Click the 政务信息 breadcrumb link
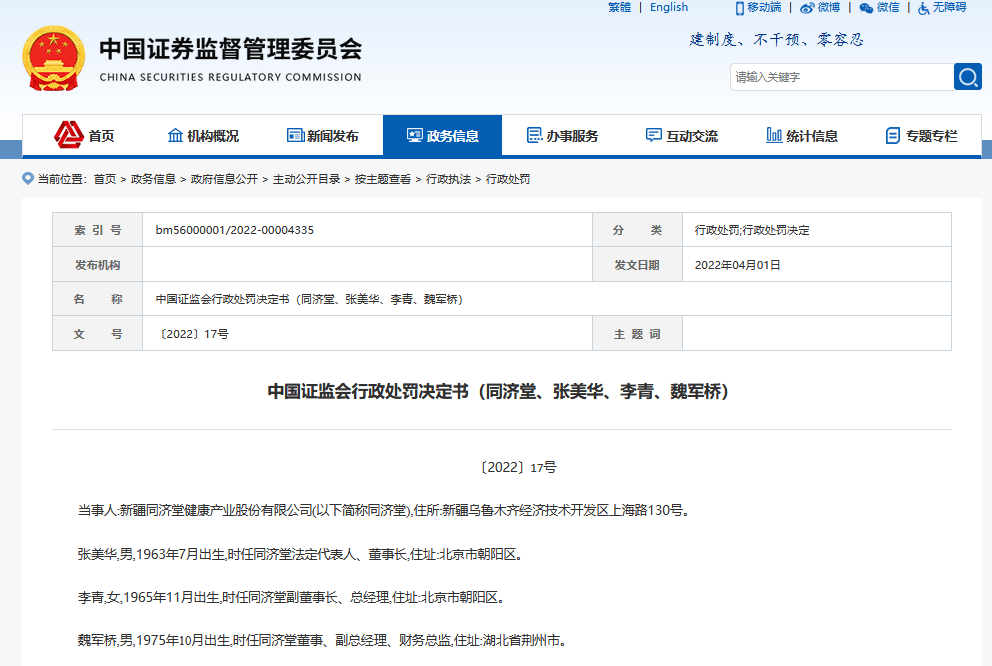 click(x=153, y=180)
